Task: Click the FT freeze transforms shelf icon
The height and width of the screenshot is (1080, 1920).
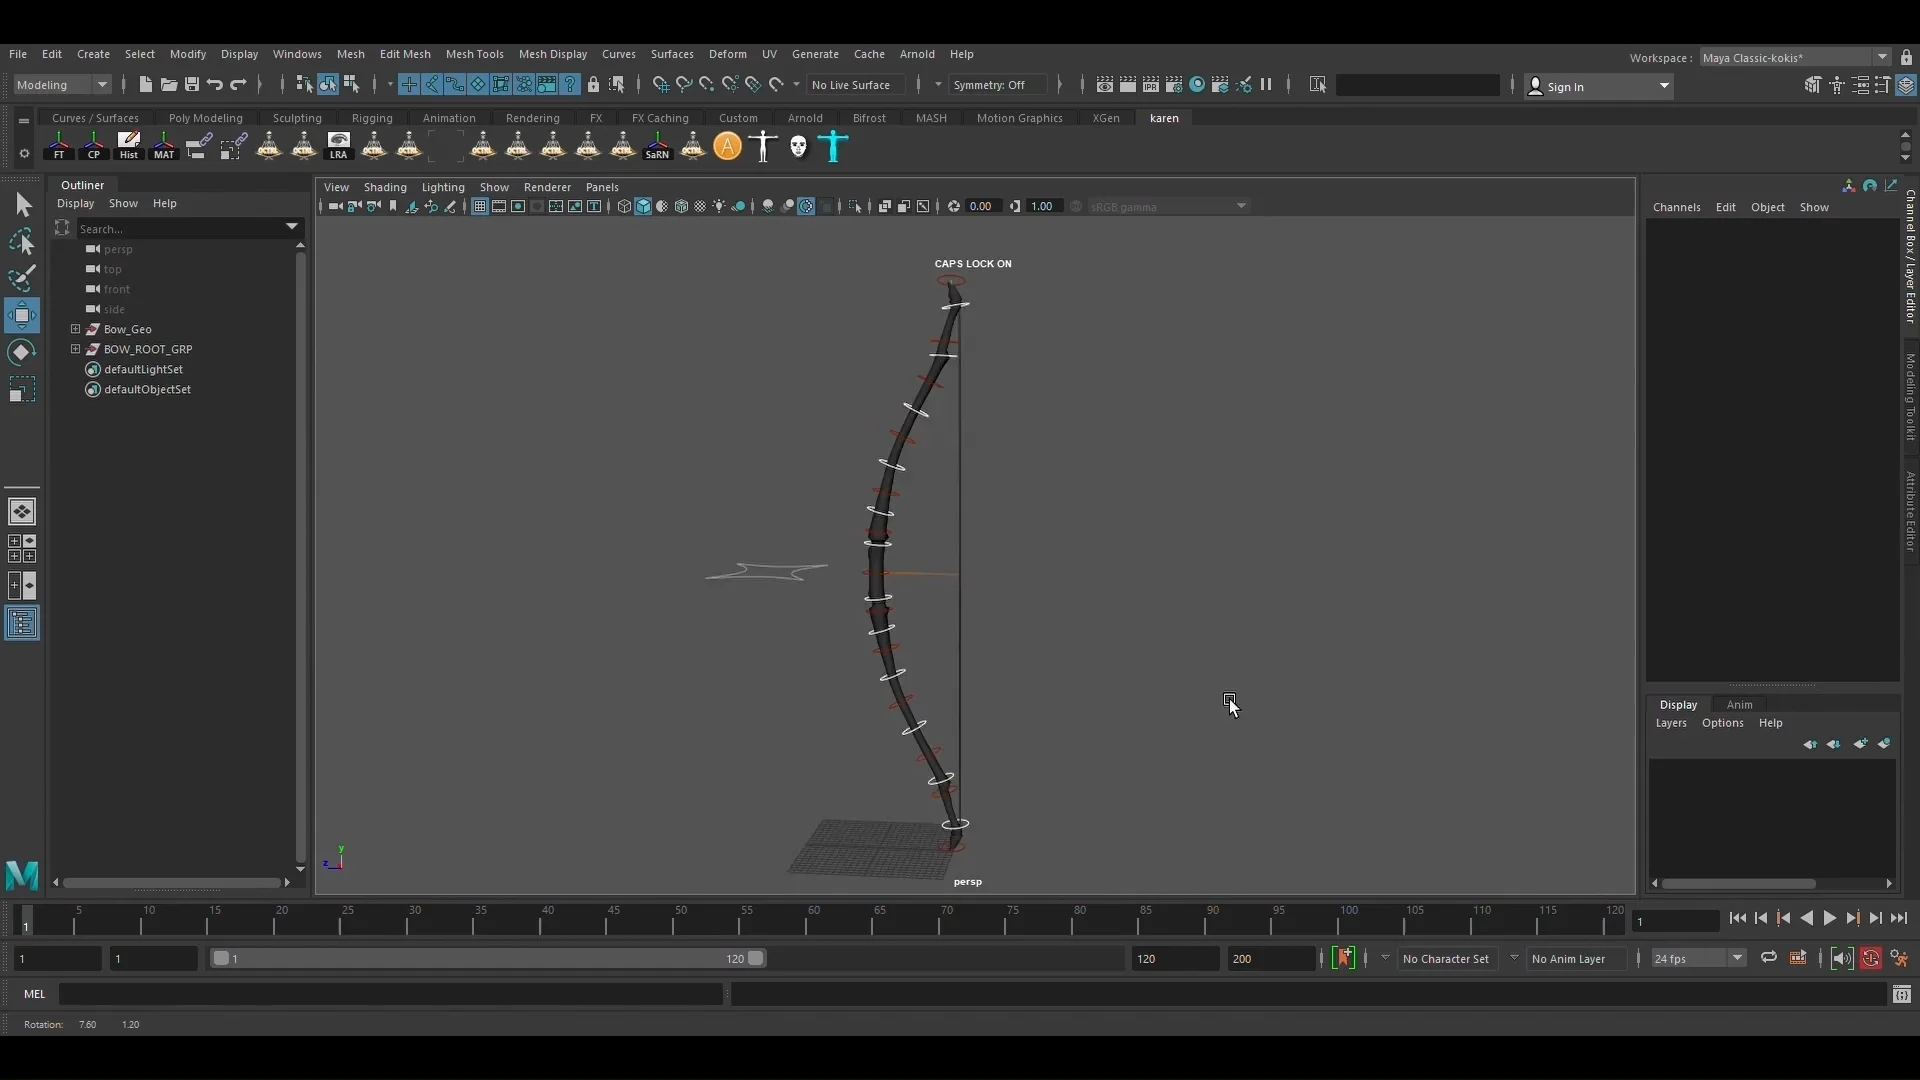Action: [59, 146]
